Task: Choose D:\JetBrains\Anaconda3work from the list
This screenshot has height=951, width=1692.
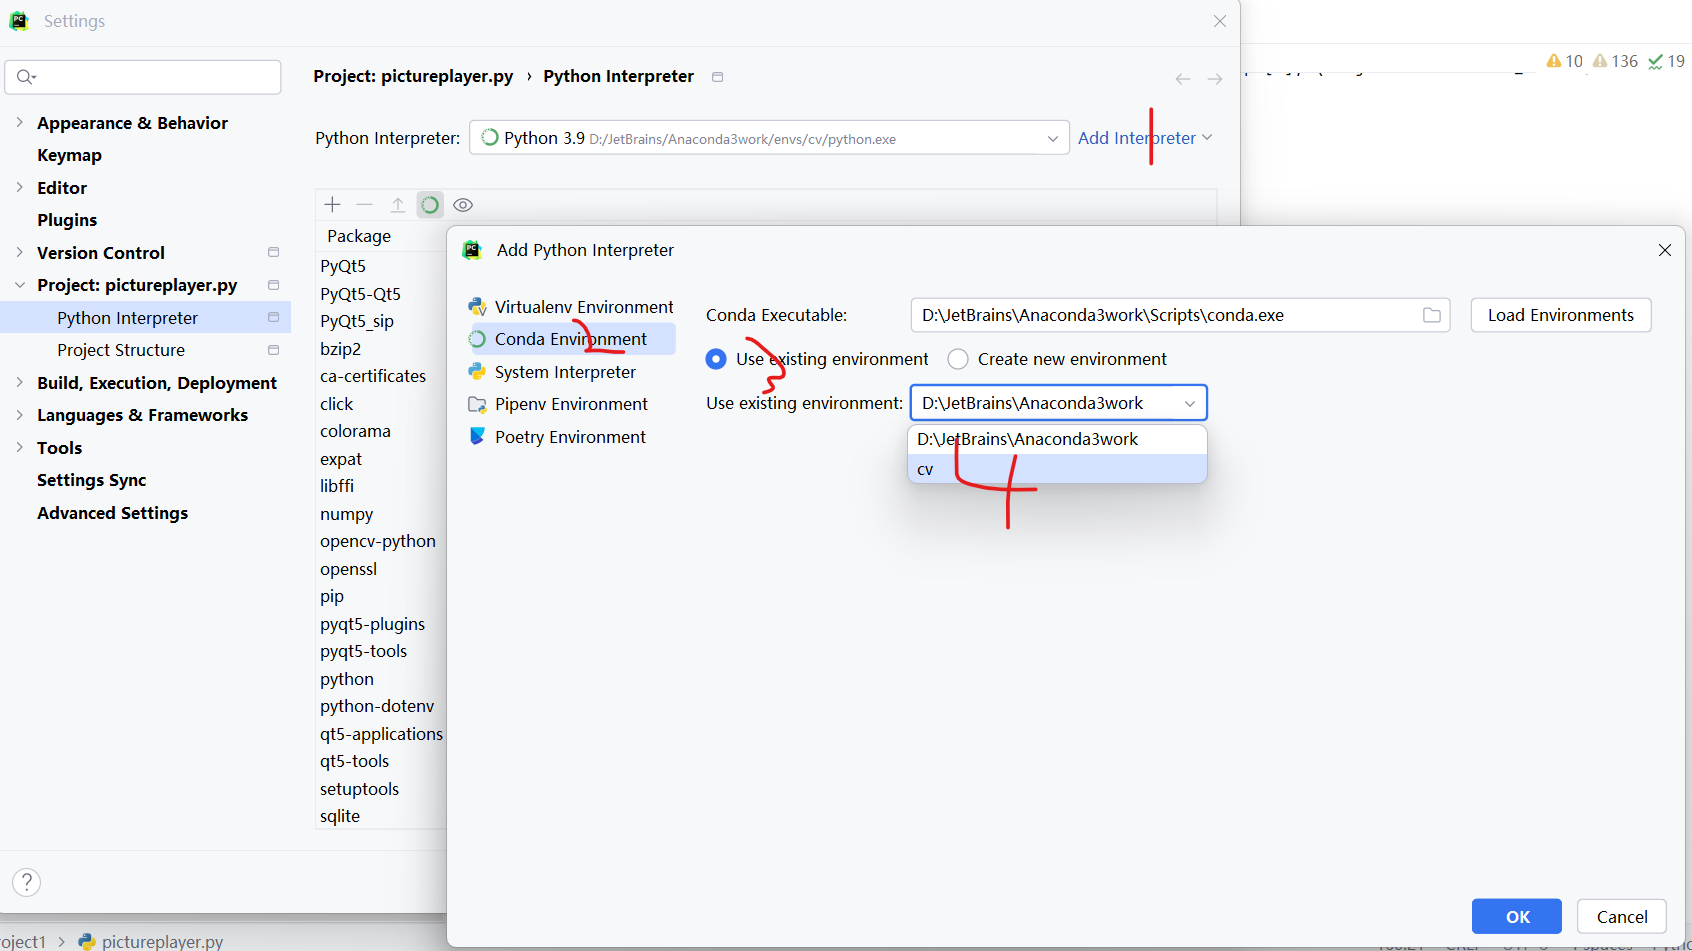Action: (x=1057, y=439)
